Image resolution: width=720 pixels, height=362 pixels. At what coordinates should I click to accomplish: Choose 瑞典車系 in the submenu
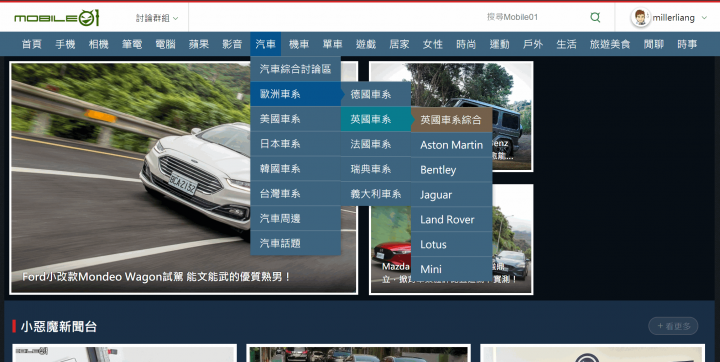click(376, 169)
